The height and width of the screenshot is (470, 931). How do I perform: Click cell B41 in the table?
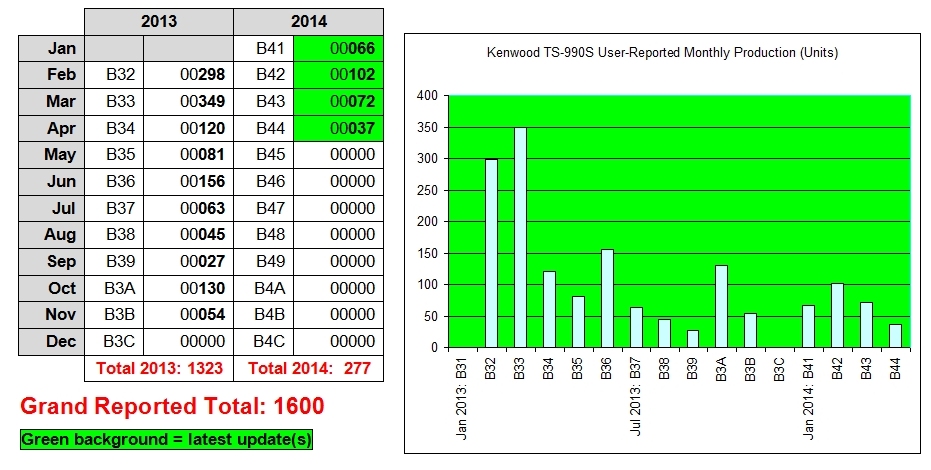pyautogui.click(x=264, y=48)
